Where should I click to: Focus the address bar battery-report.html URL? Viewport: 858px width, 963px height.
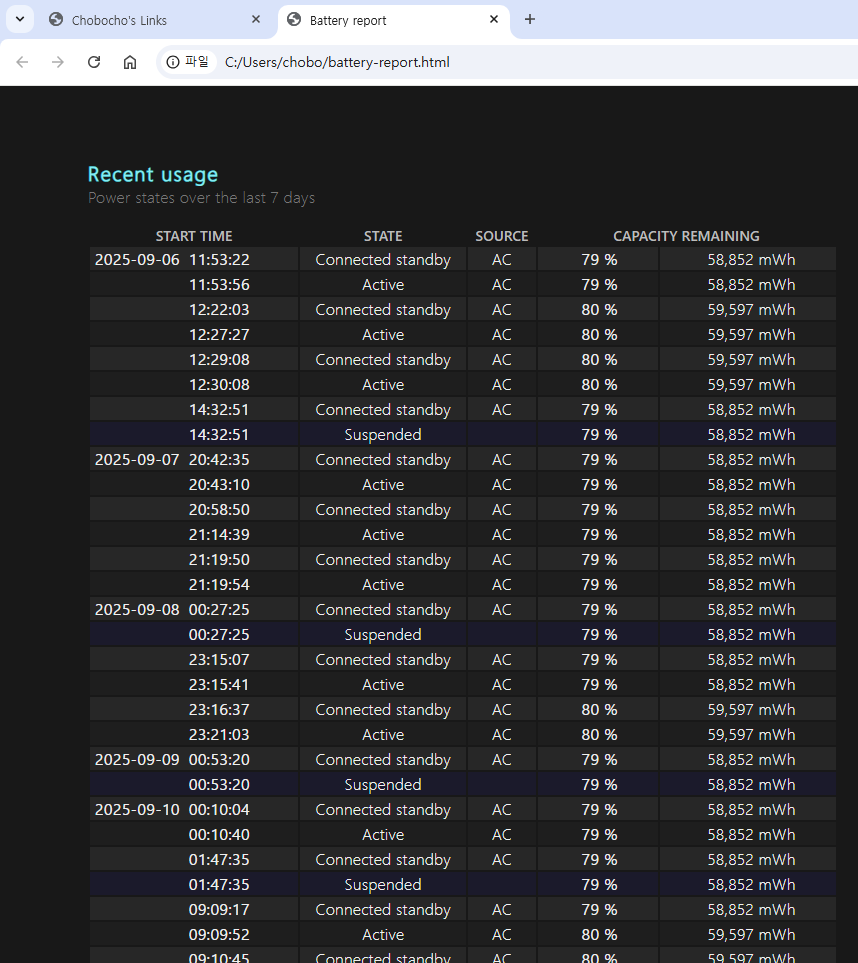(x=337, y=62)
